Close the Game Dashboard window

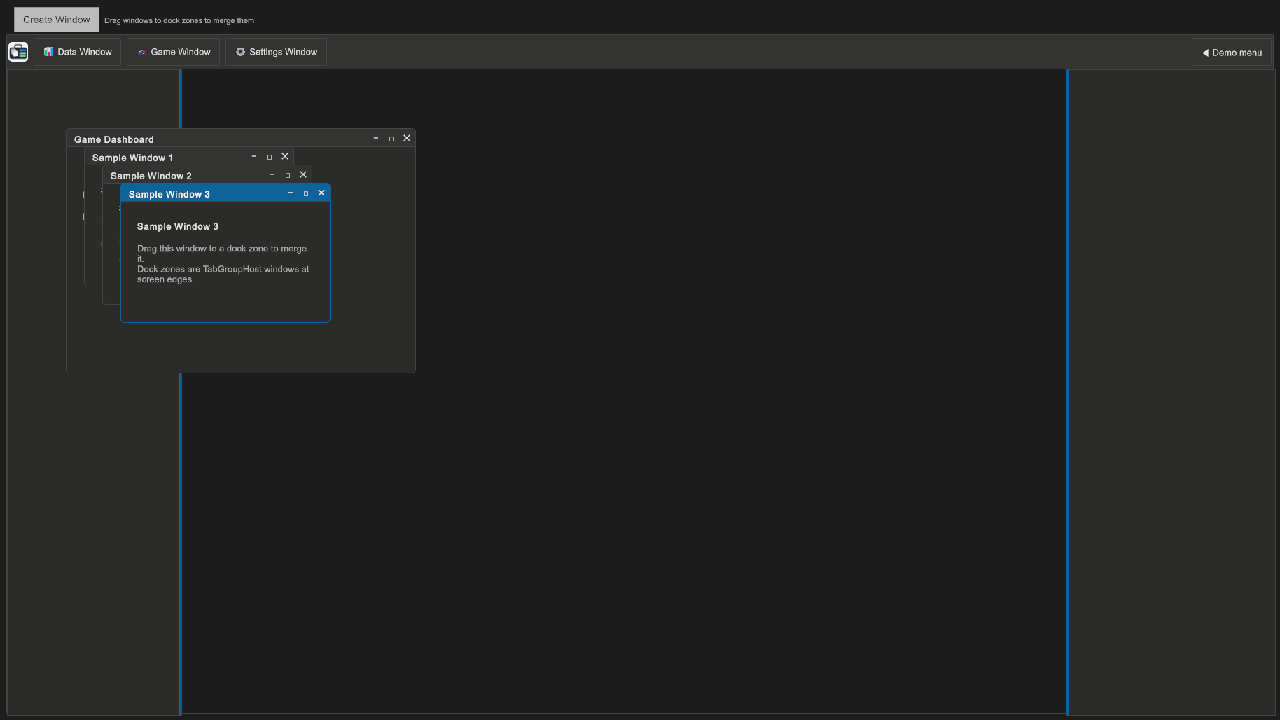point(407,138)
